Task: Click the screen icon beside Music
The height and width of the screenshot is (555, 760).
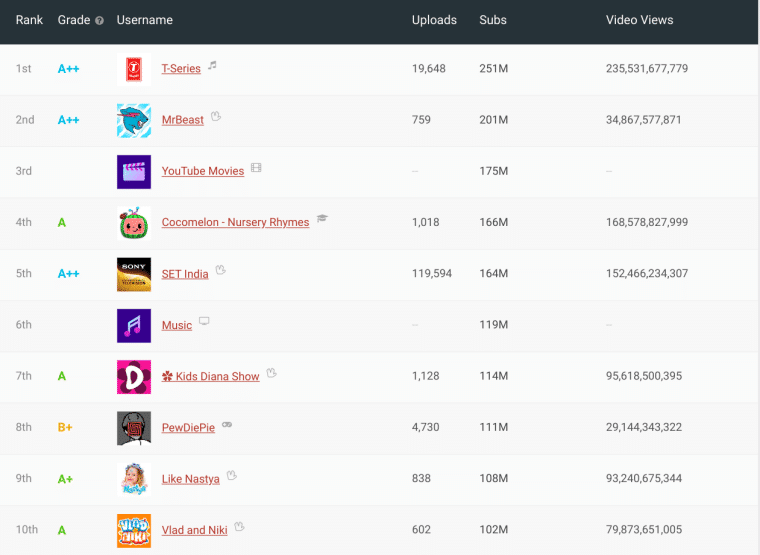Action: pos(204,321)
